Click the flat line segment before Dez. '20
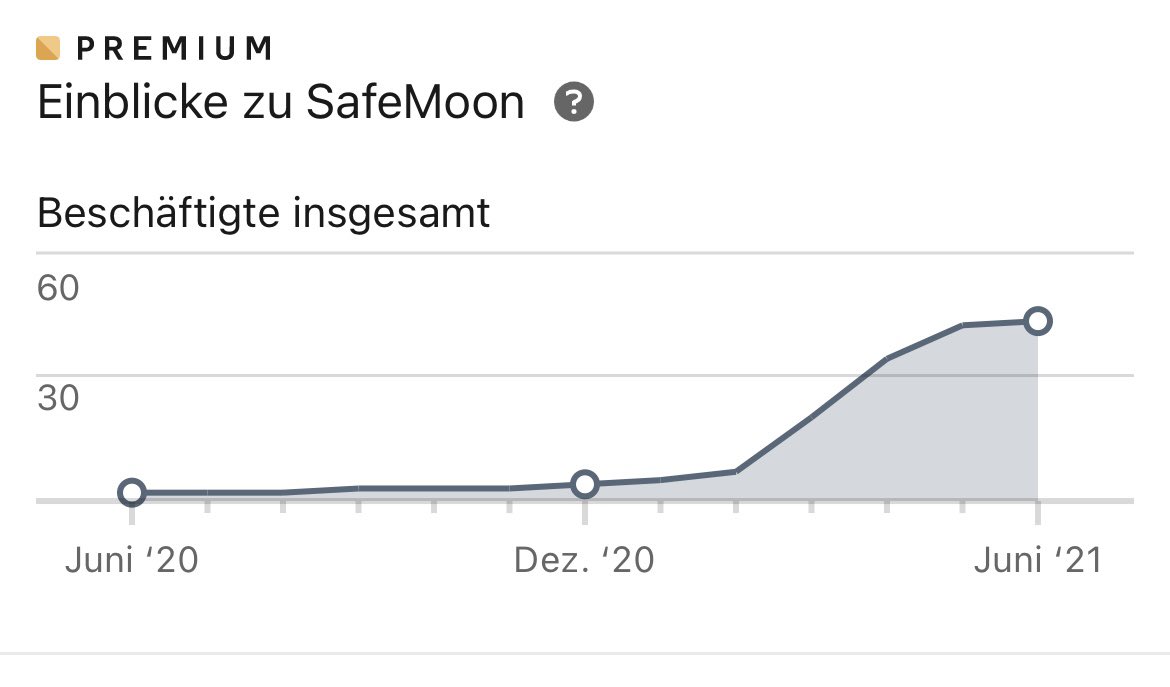Viewport: 1170px width, 687px height. pyautogui.click(x=434, y=489)
